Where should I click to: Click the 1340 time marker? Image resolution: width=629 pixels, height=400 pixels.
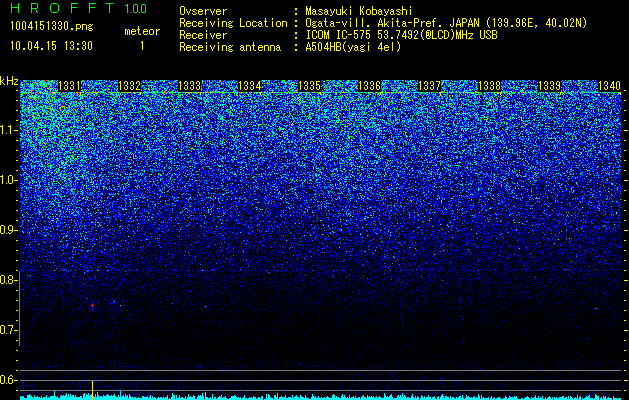pos(609,86)
